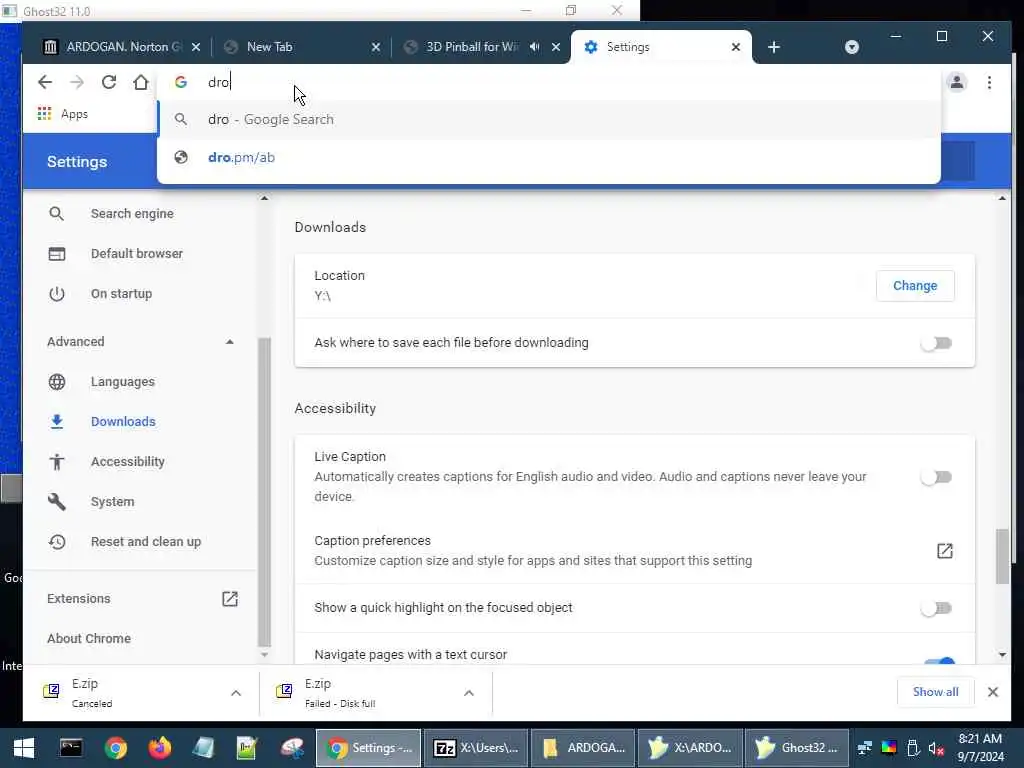Open the tab search dropdown circle
The height and width of the screenshot is (768, 1024).
pos(852,47)
